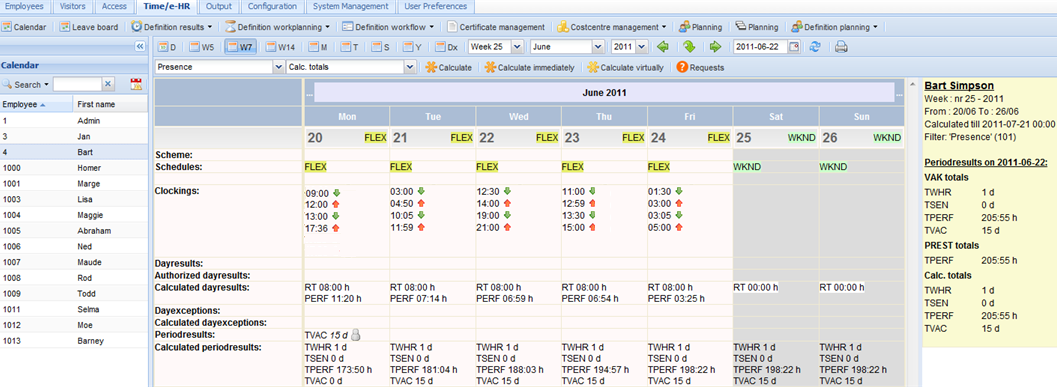Open the Output tab

click(219, 6)
